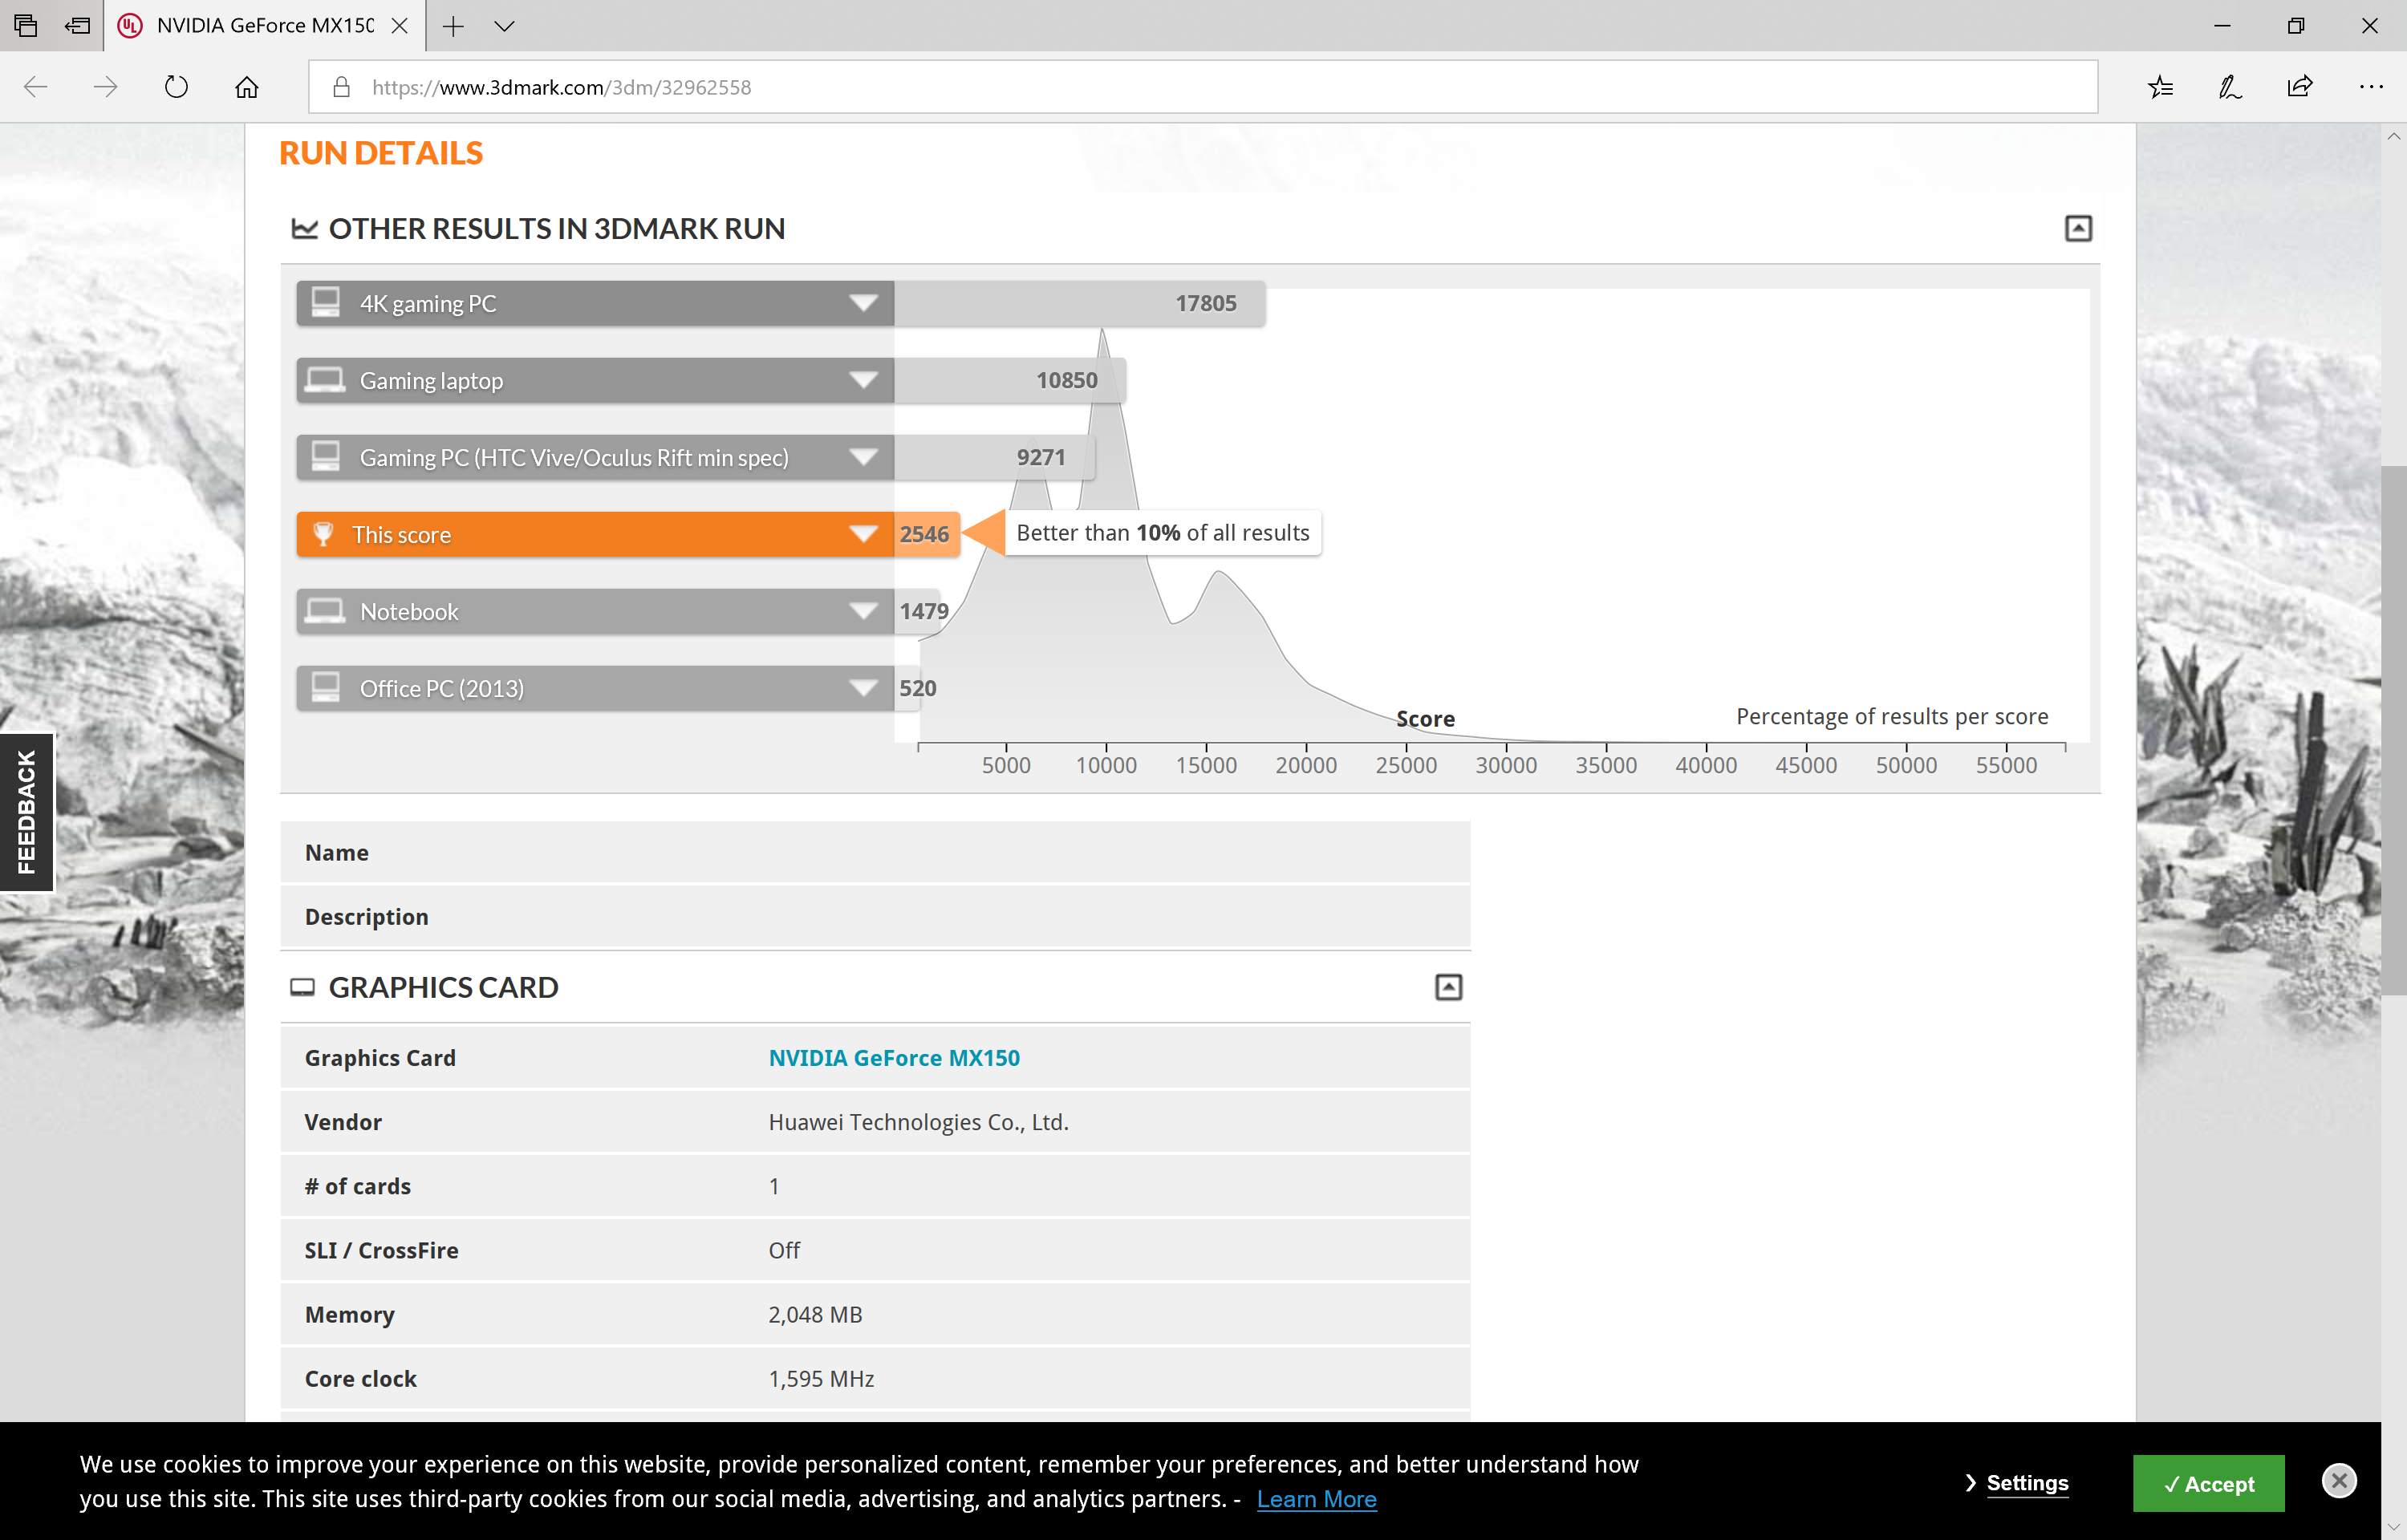Open the tabs set aside icon
This screenshot has width=2407, height=1540.
tap(26, 25)
